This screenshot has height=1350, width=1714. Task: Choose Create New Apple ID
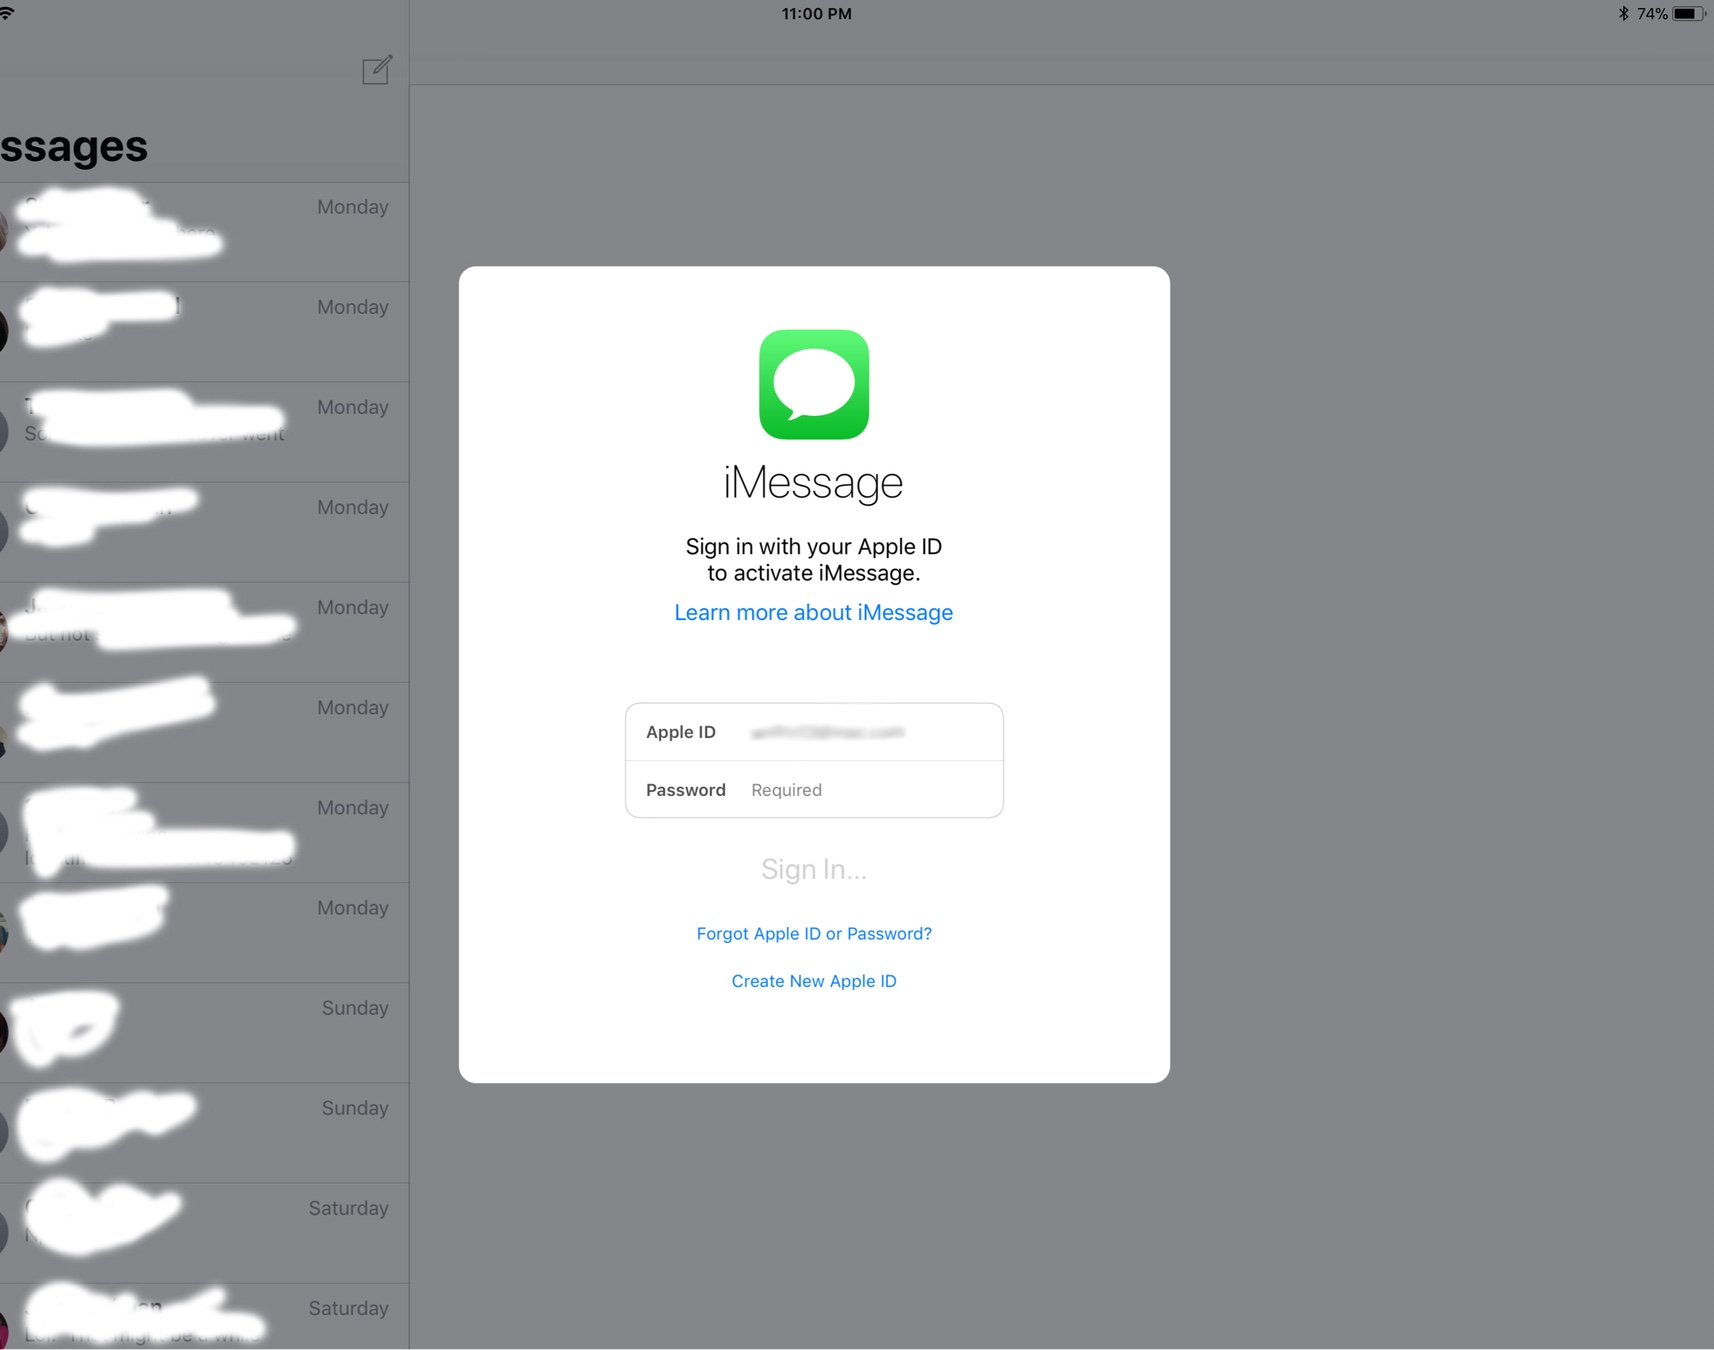click(x=814, y=981)
